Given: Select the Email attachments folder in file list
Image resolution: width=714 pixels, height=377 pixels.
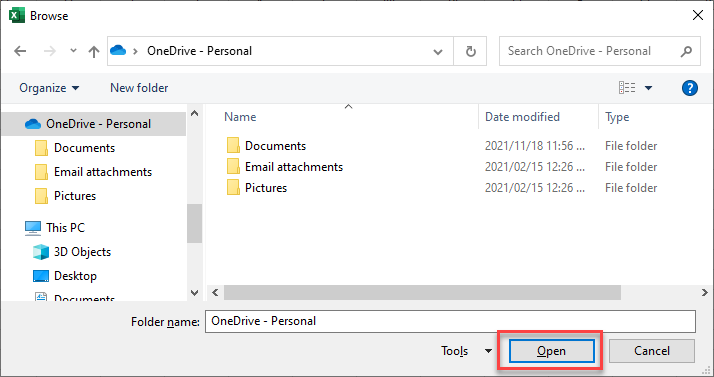Looking at the screenshot, I should [x=285, y=167].
